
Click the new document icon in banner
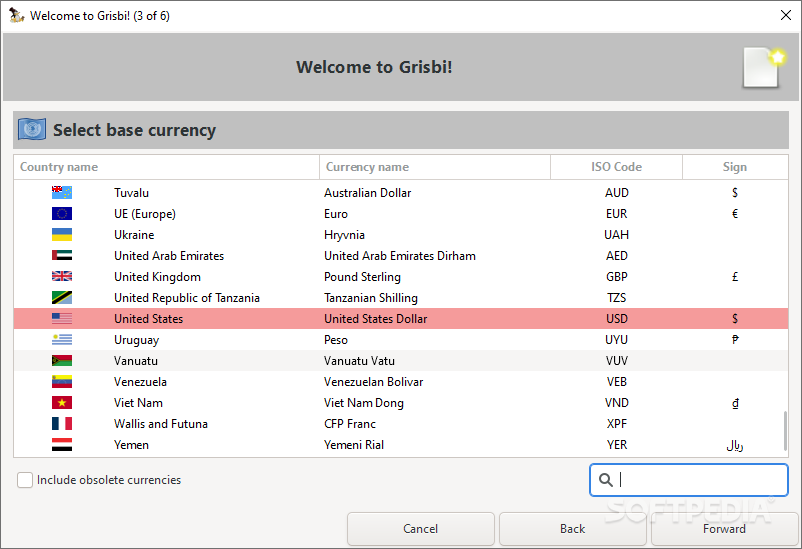tap(764, 68)
